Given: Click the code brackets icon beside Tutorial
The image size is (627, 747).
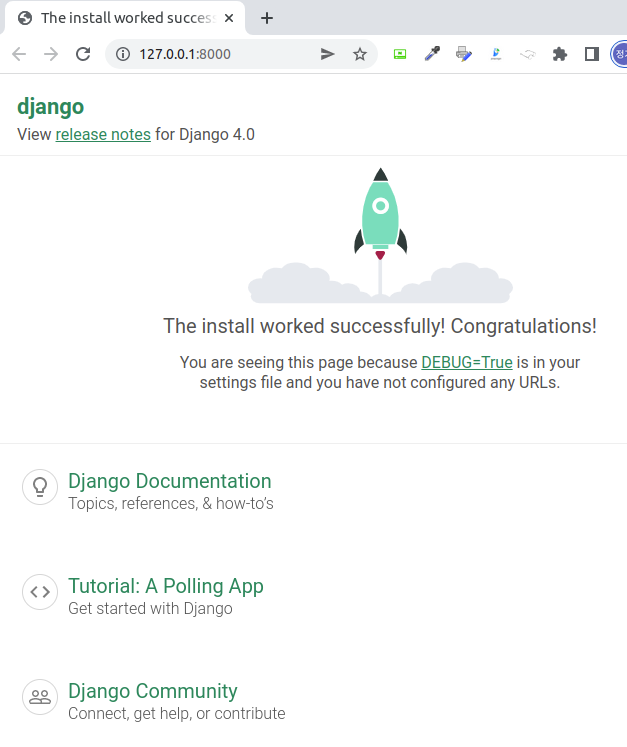Looking at the screenshot, I should coord(40,592).
